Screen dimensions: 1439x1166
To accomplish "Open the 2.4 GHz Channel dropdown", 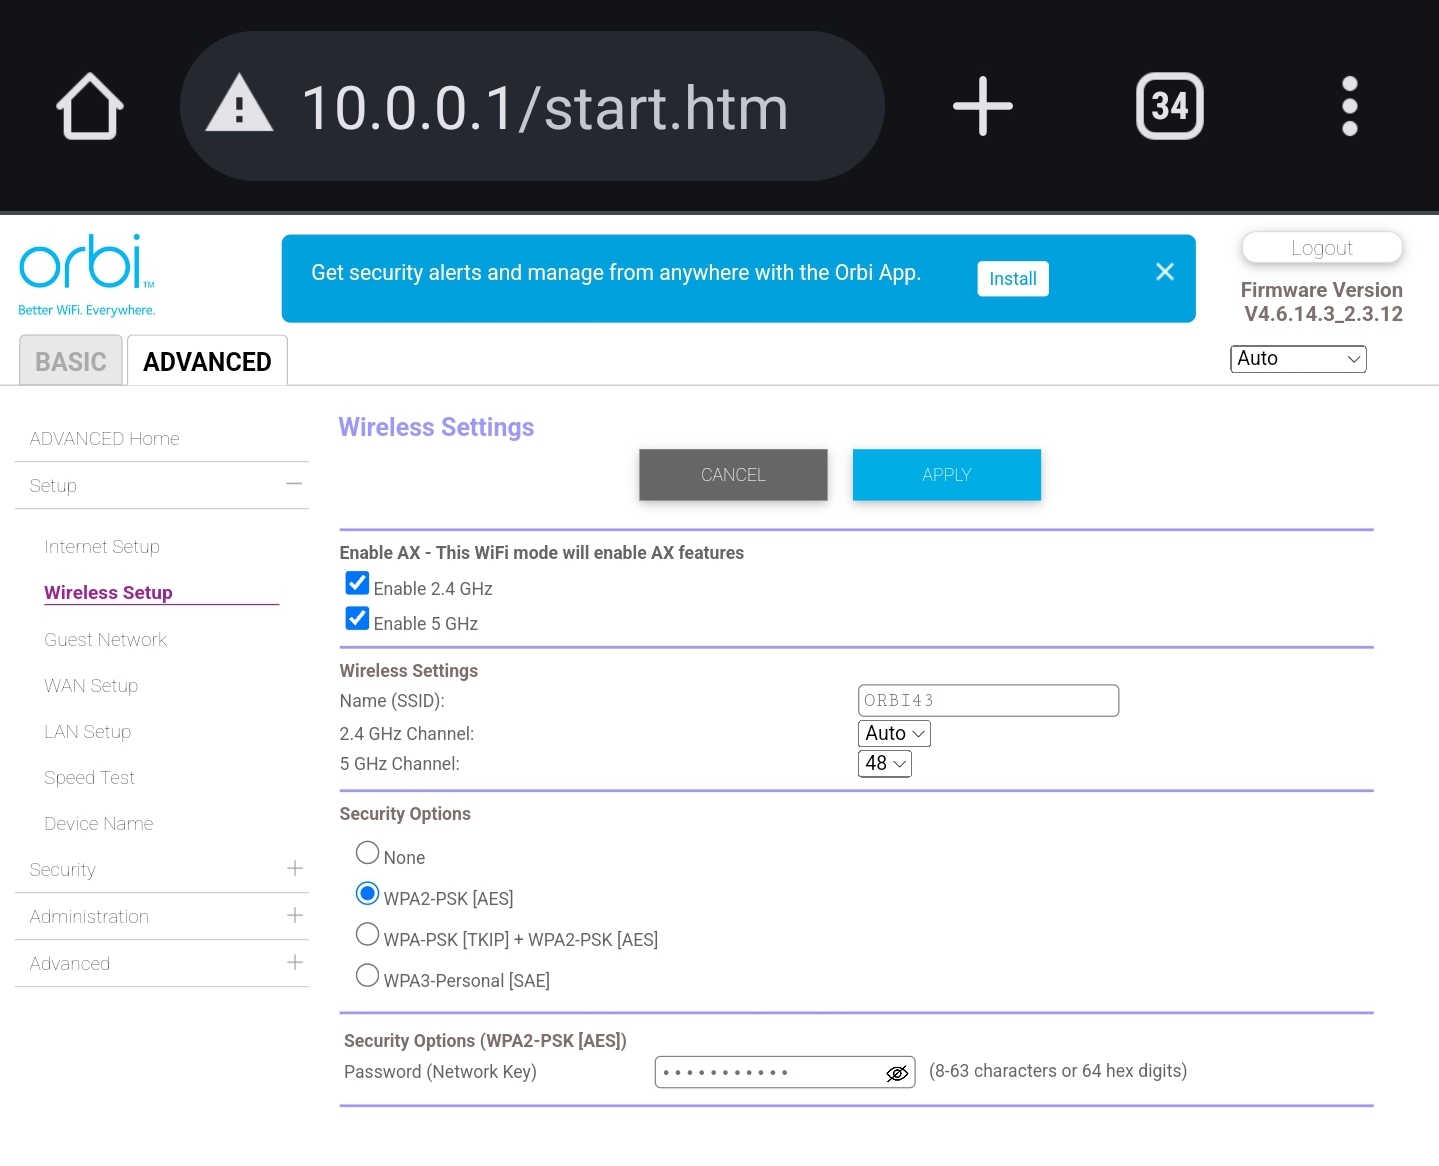I will tap(894, 734).
